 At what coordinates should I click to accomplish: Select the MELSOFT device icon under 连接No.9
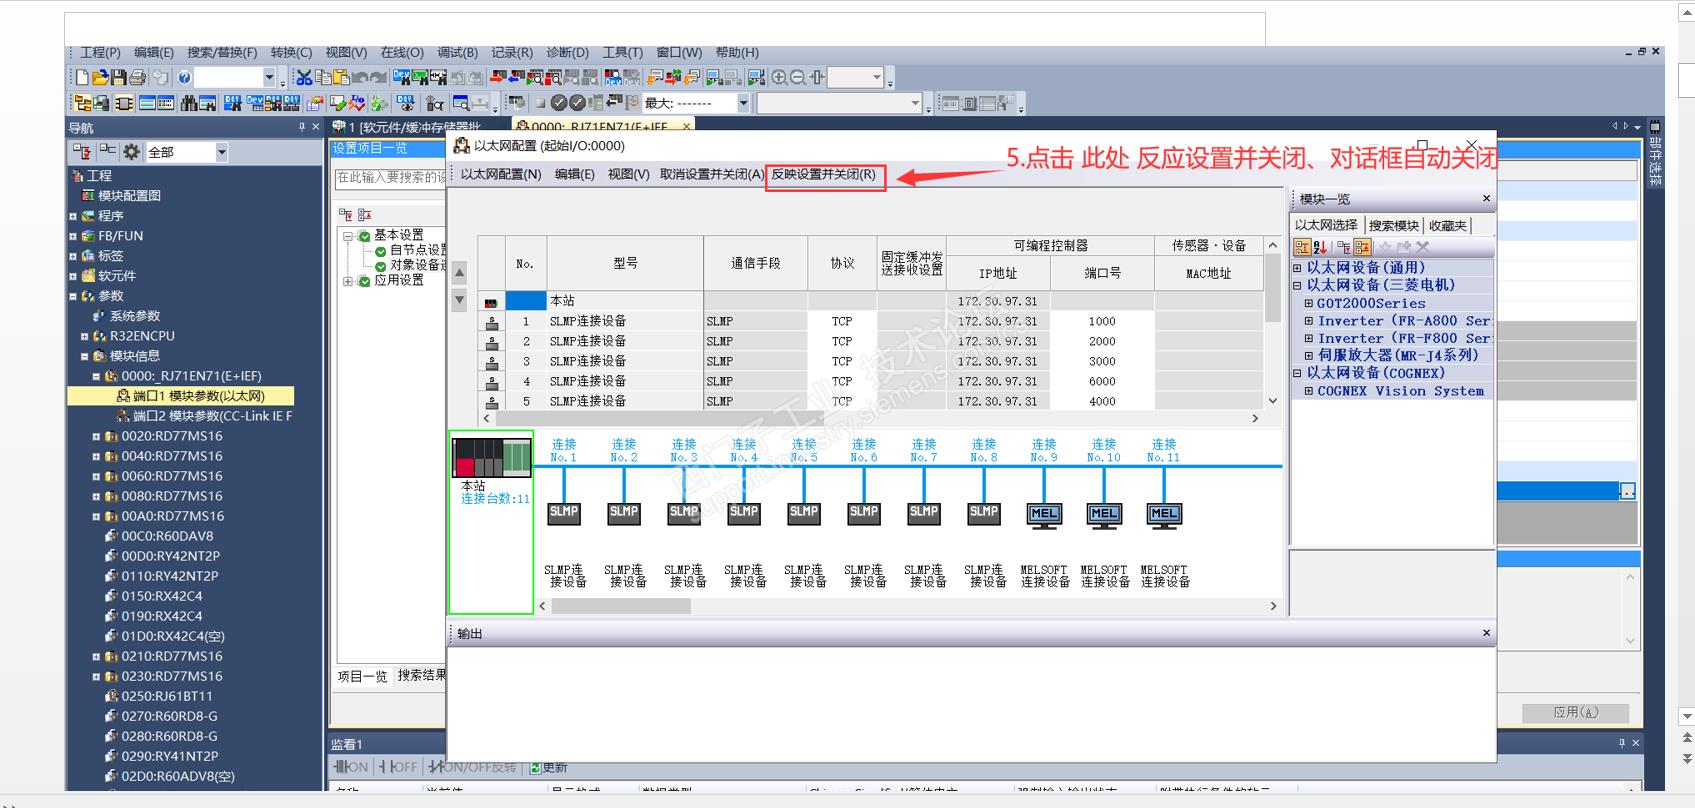point(1044,514)
